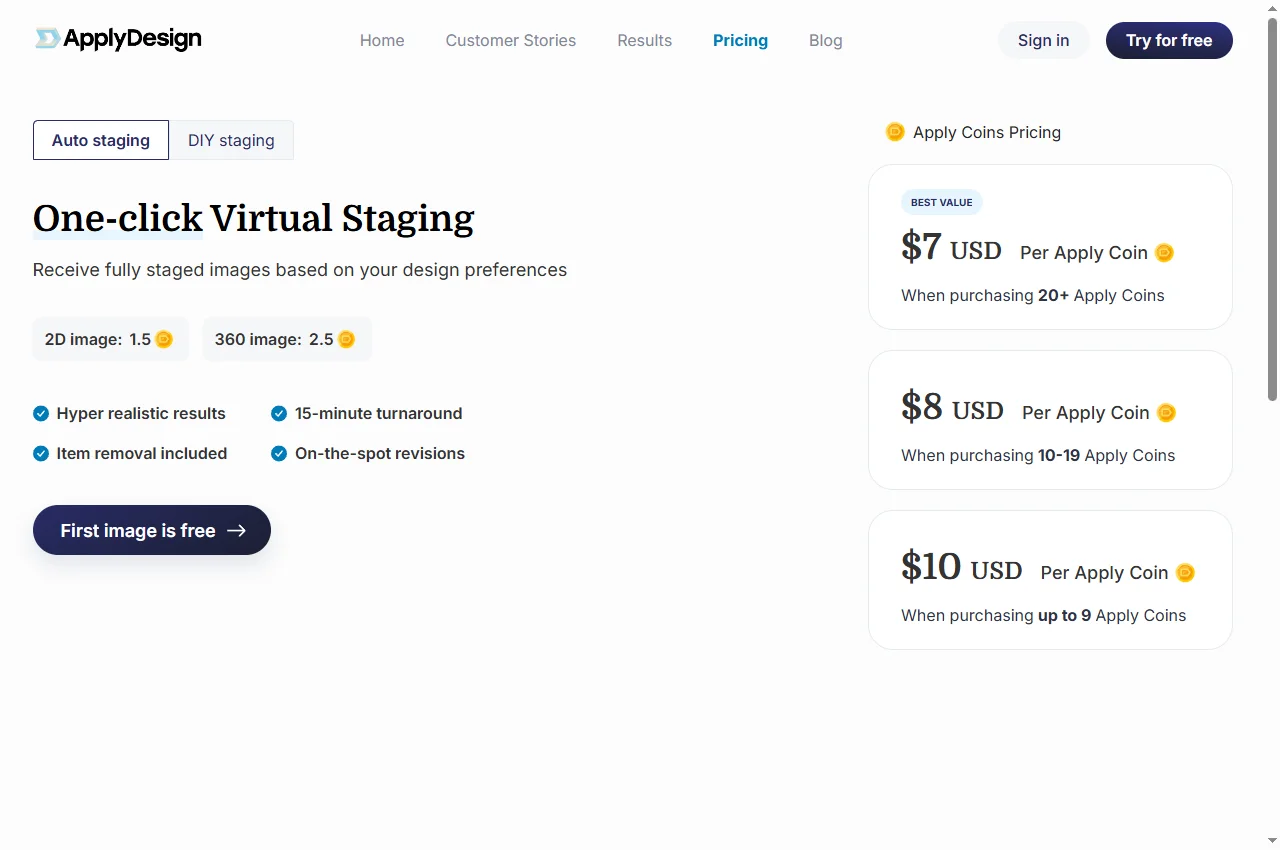This screenshot has width=1280, height=850.
Task: Click checkmark icon beside Hyper realistic results
Action: (41, 413)
